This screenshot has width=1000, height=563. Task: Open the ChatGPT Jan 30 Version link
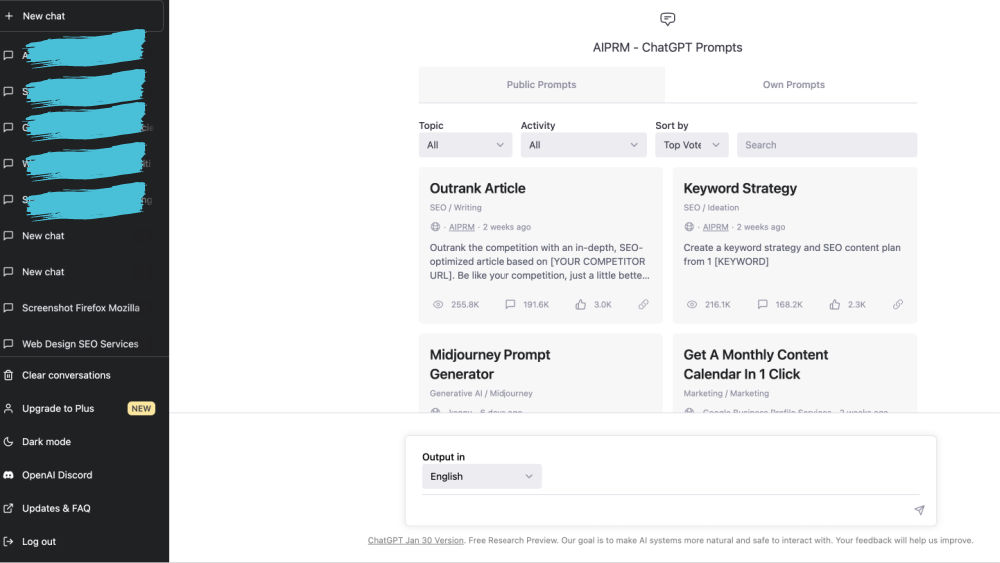point(415,540)
